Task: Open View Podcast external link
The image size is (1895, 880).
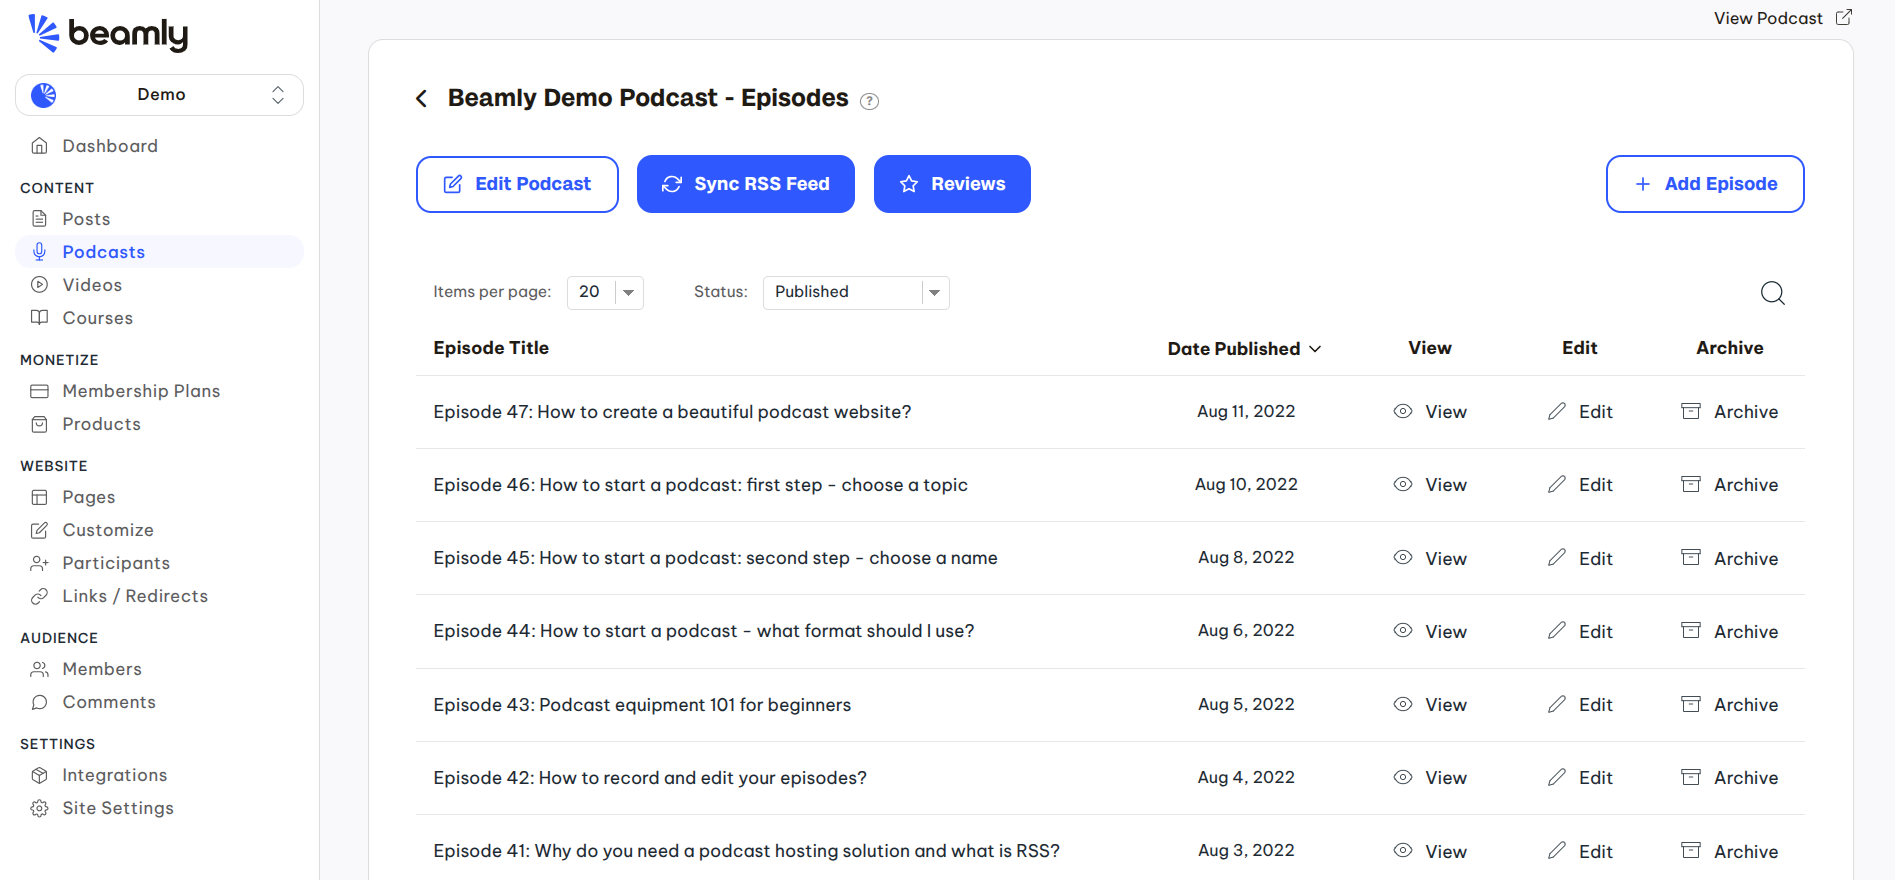Action: click(x=1783, y=18)
